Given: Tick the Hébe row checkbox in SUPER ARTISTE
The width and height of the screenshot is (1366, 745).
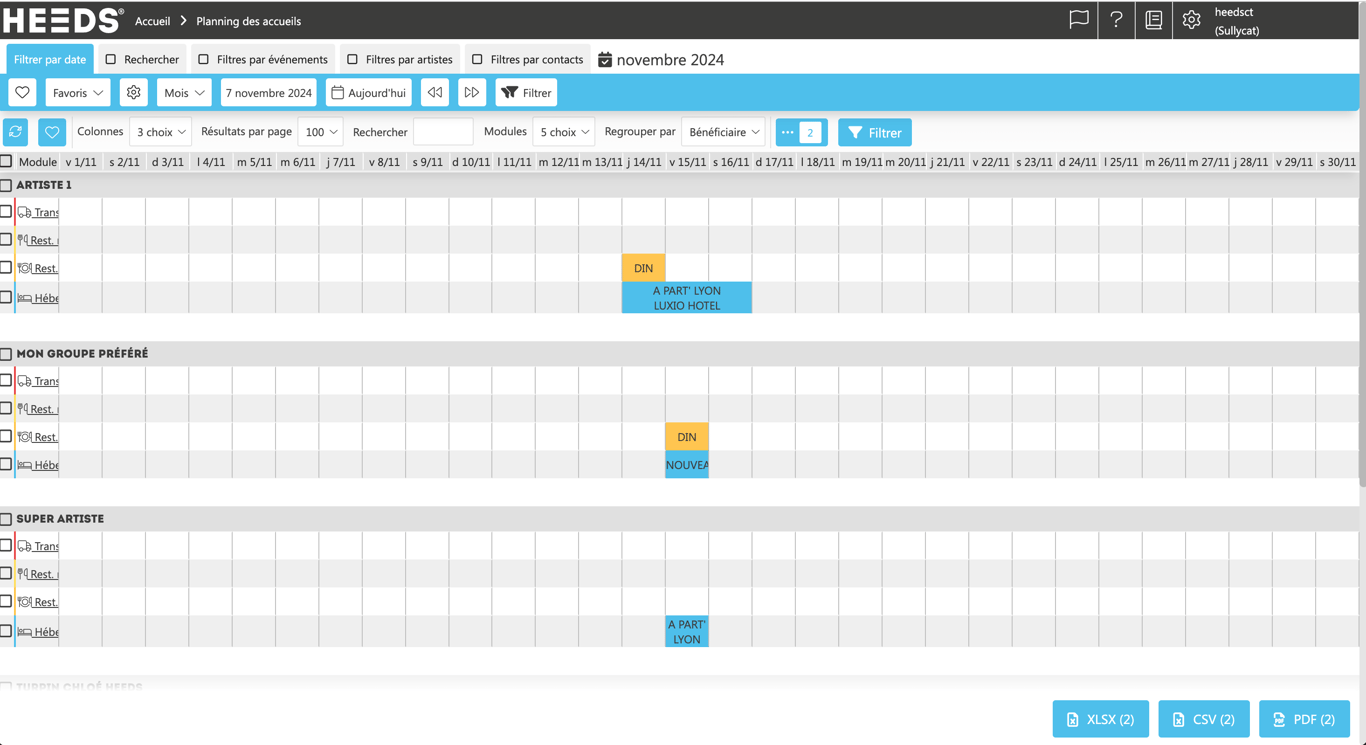Looking at the screenshot, I should [x=6, y=631].
